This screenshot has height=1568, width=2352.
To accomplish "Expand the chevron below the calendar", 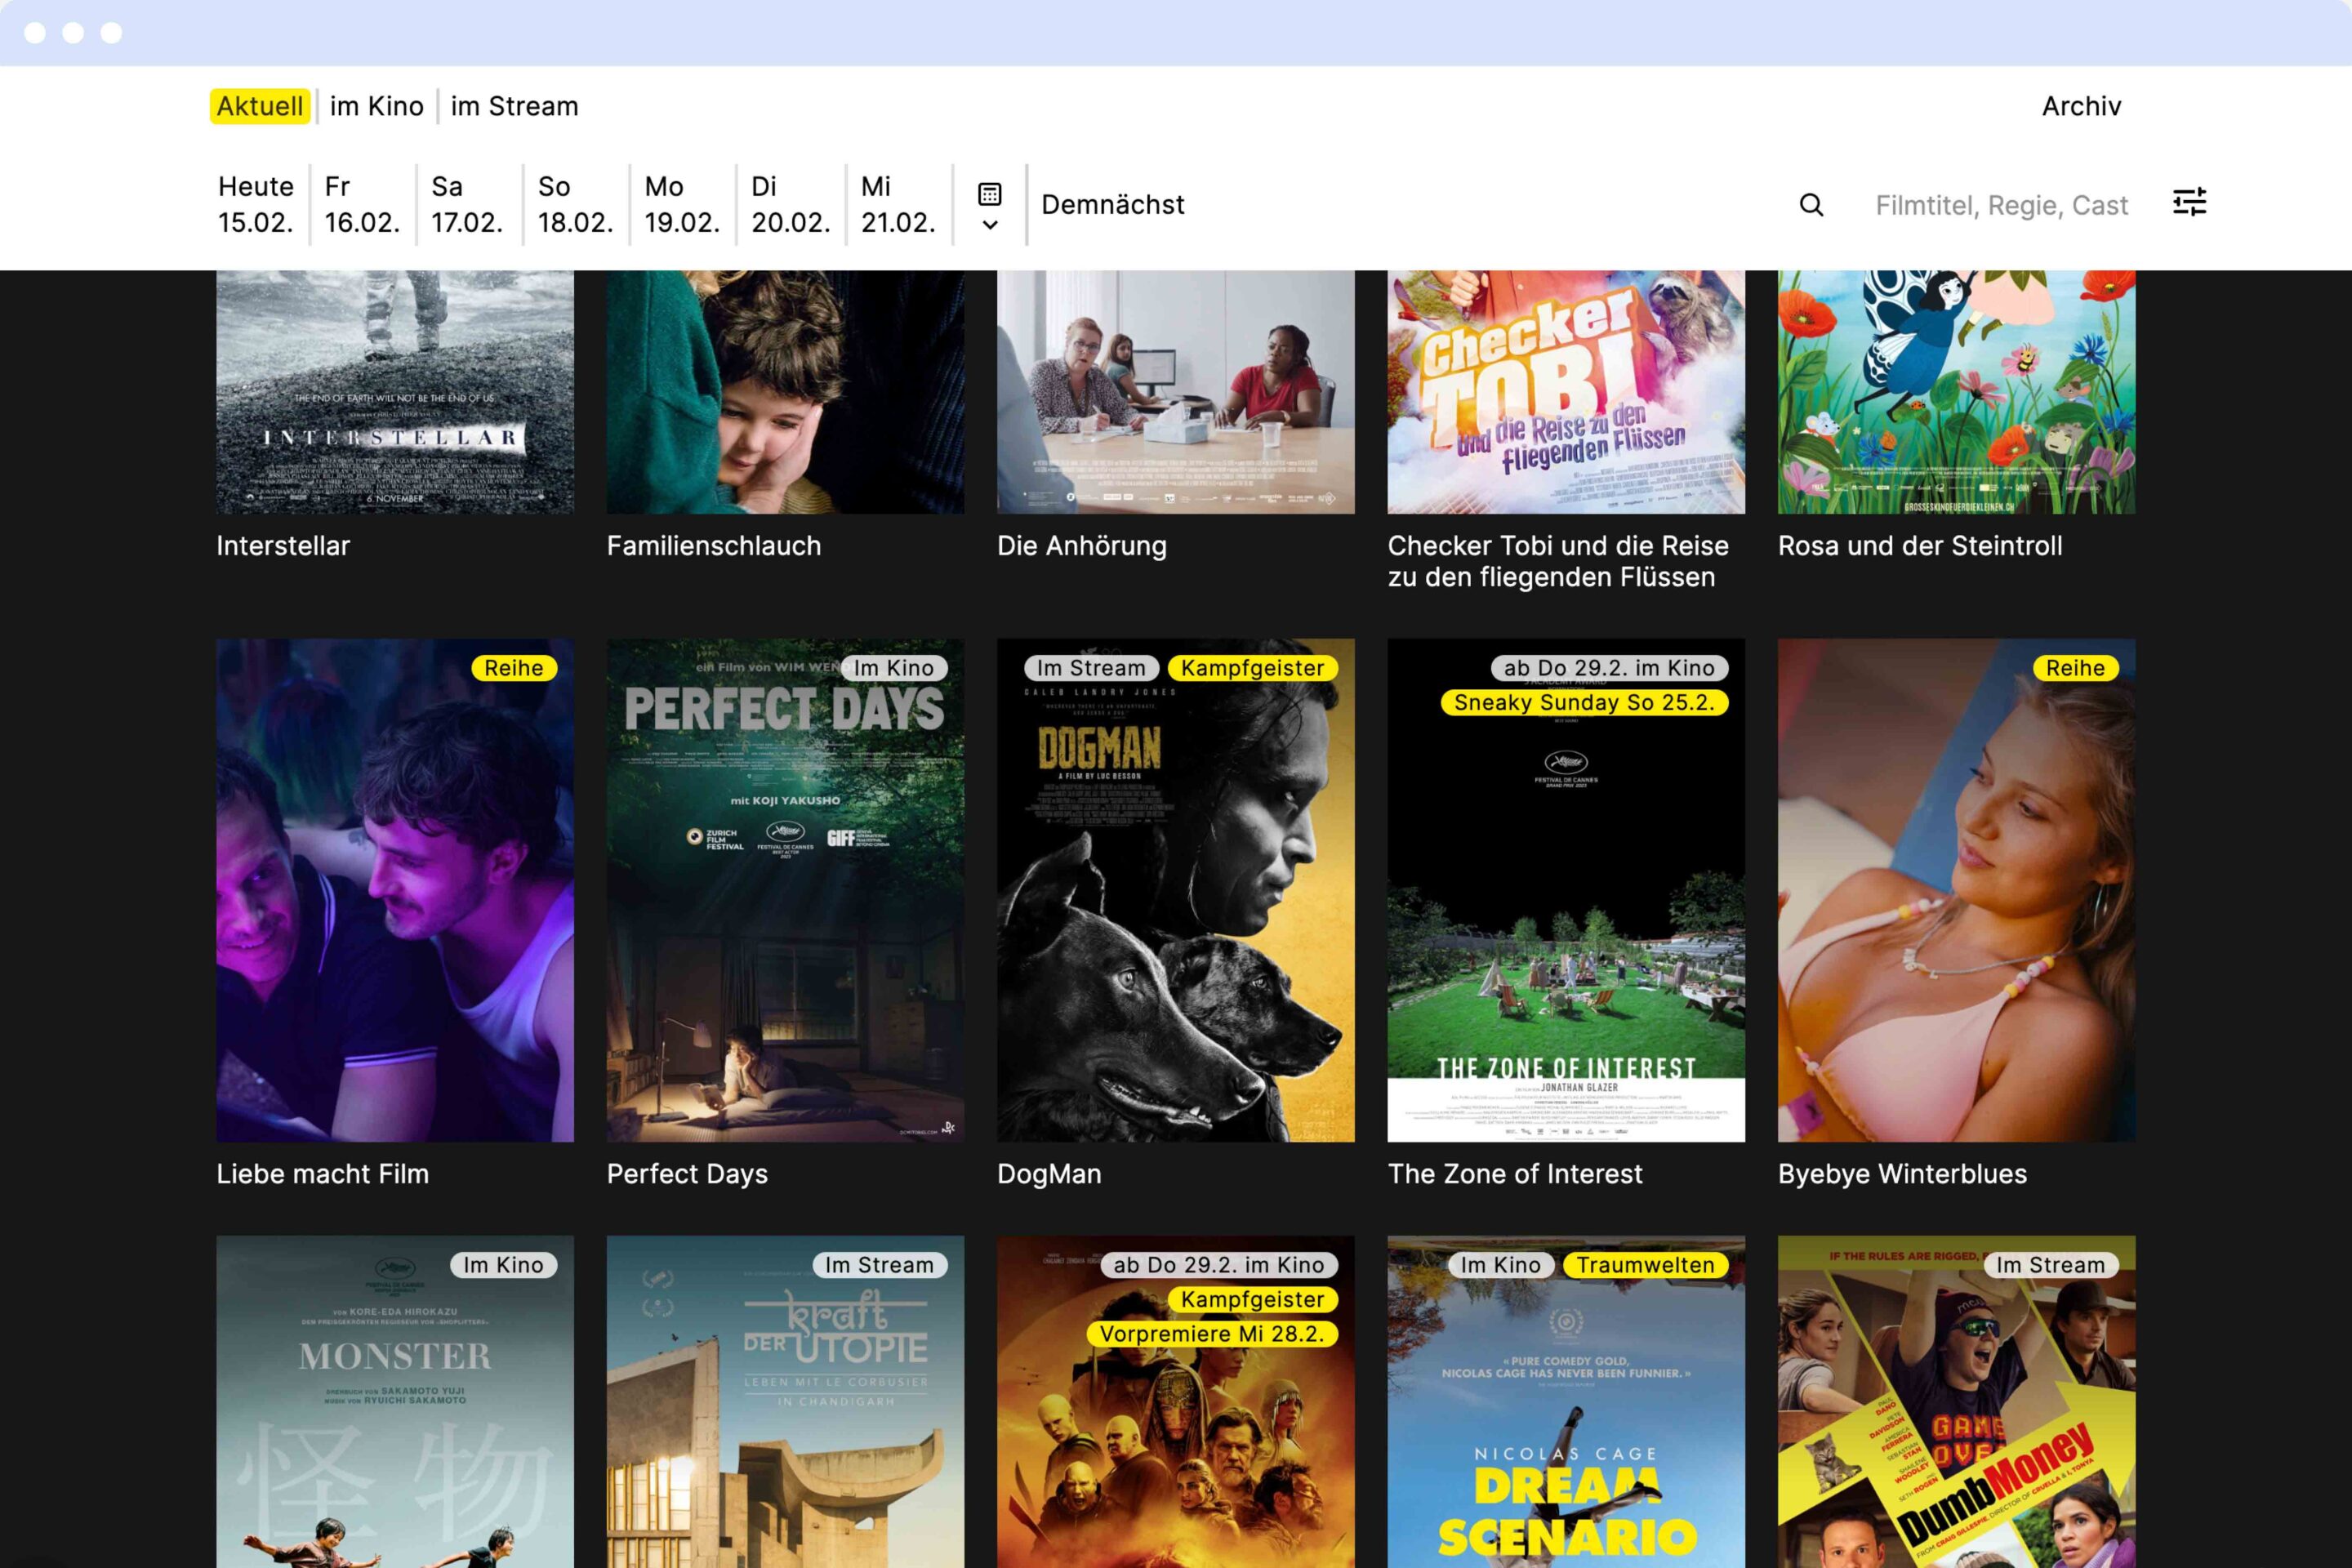I will (x=989, y=225).
